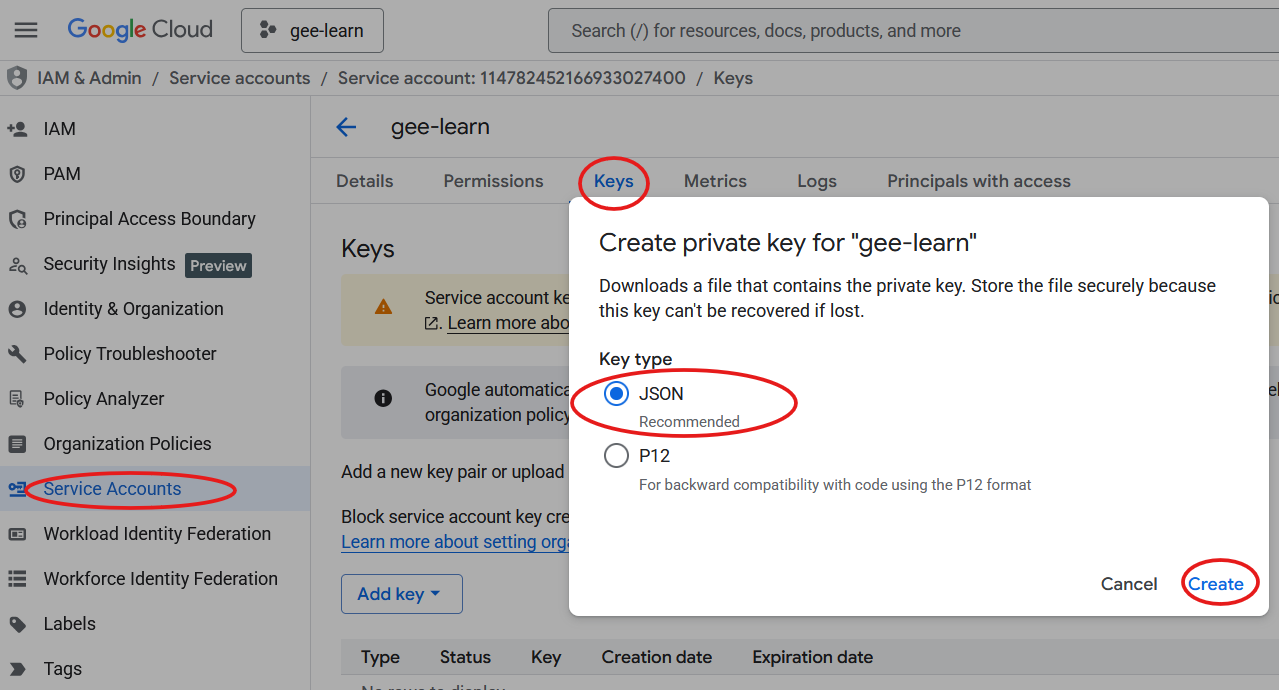
Task: Click the warning triangle in the banner
Action: [384, 310]
